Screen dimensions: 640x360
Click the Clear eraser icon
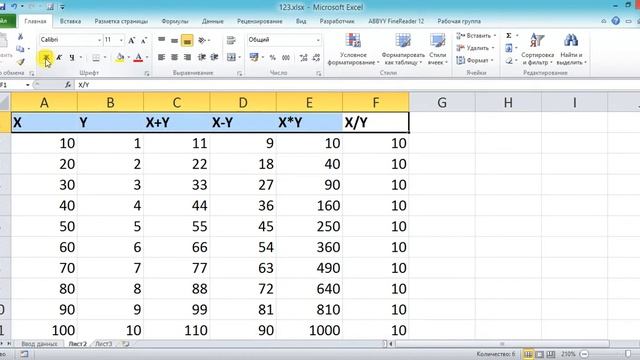(x=509, y=61)
